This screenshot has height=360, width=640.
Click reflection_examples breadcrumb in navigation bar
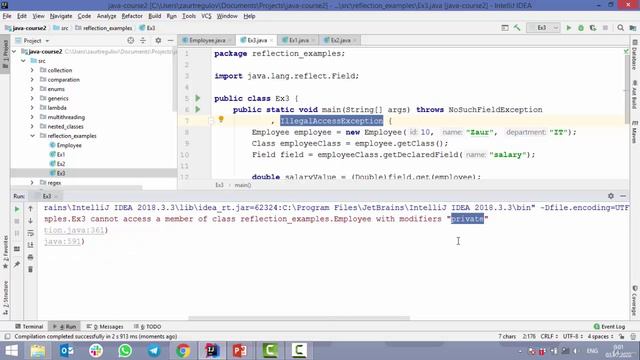[104, 28]
